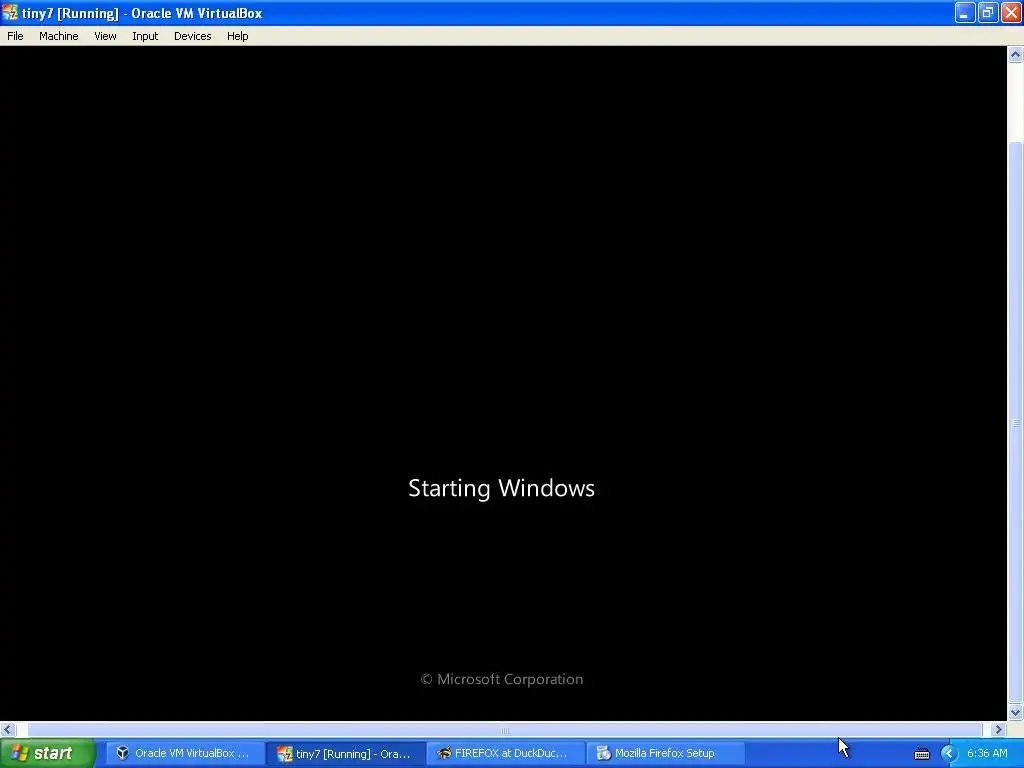Click the vertical scrollbar up arrow

(x=1015, y=55)
